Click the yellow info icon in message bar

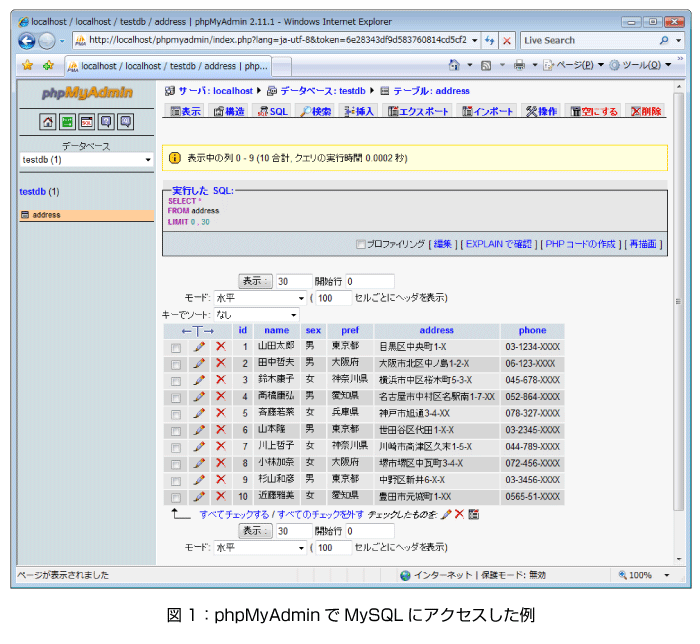pyautogui.click(x=175, y=158)
